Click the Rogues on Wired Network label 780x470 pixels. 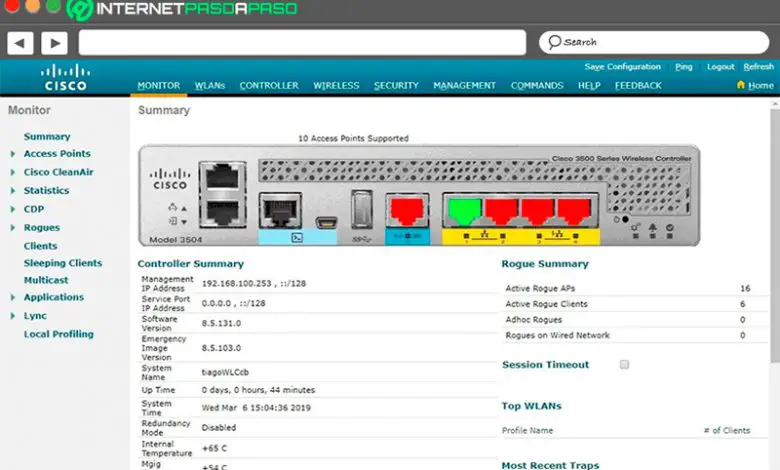click(557, 335)
